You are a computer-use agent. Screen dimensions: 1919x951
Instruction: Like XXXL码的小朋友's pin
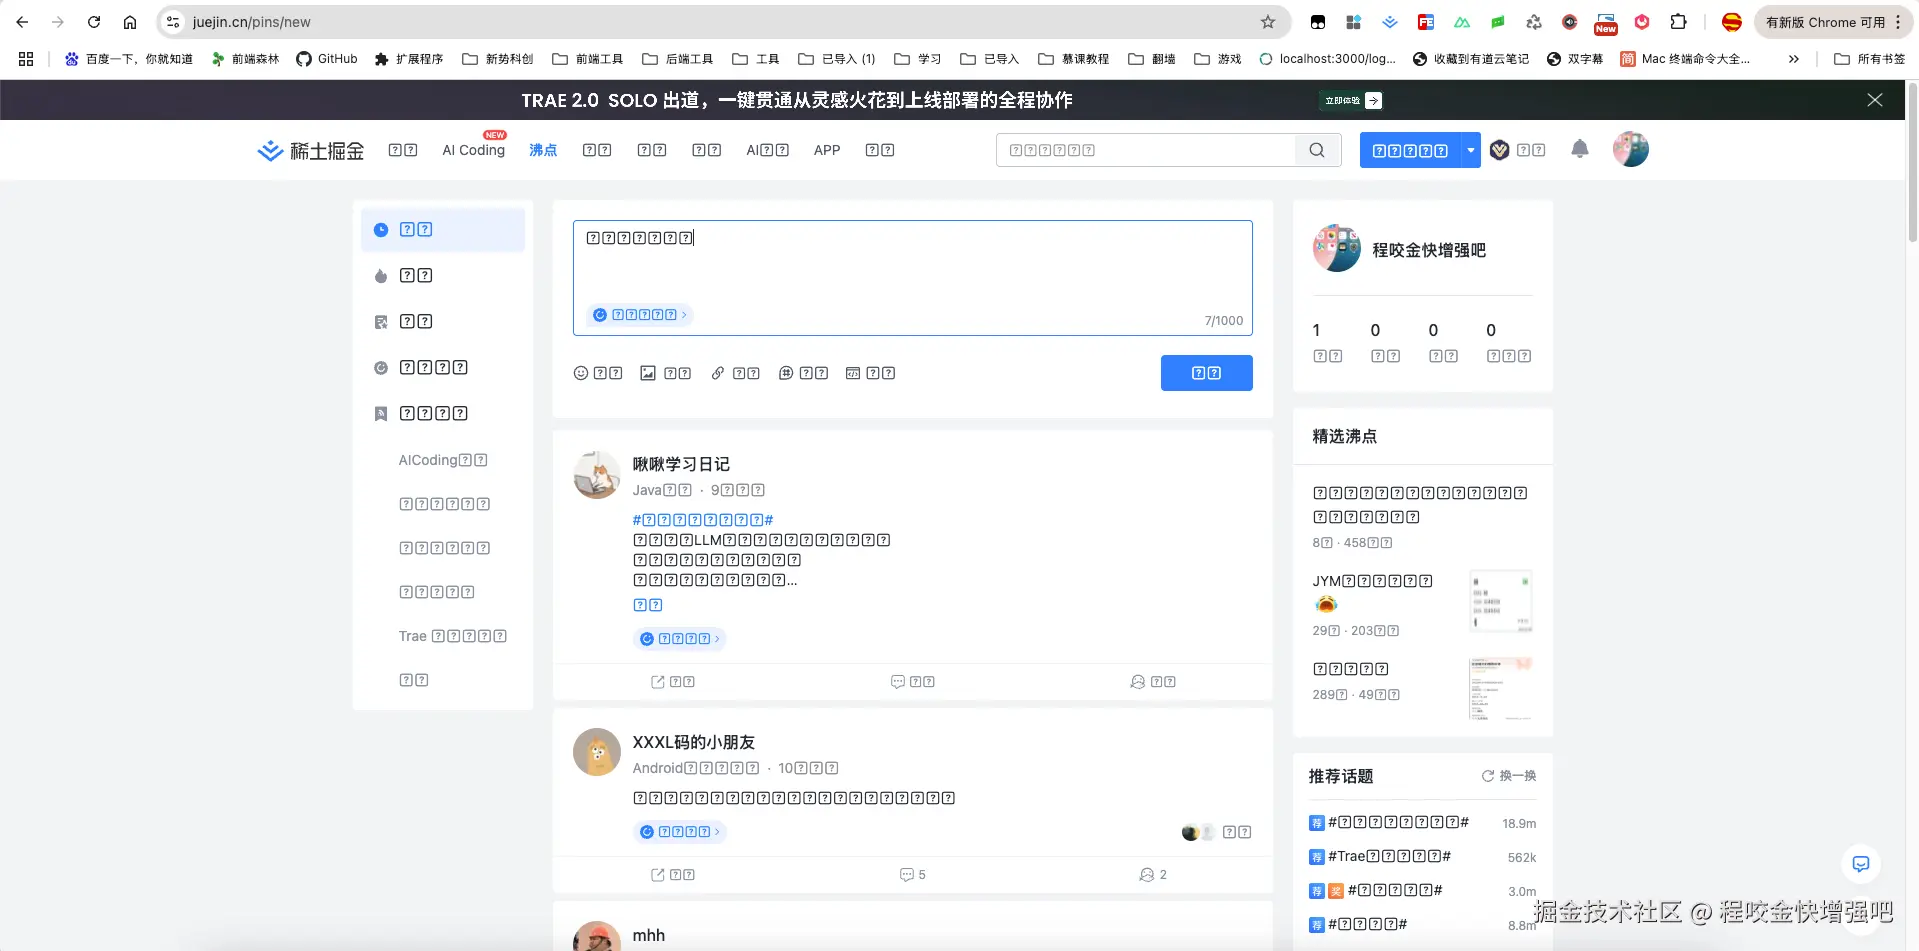click(1152, 874)
